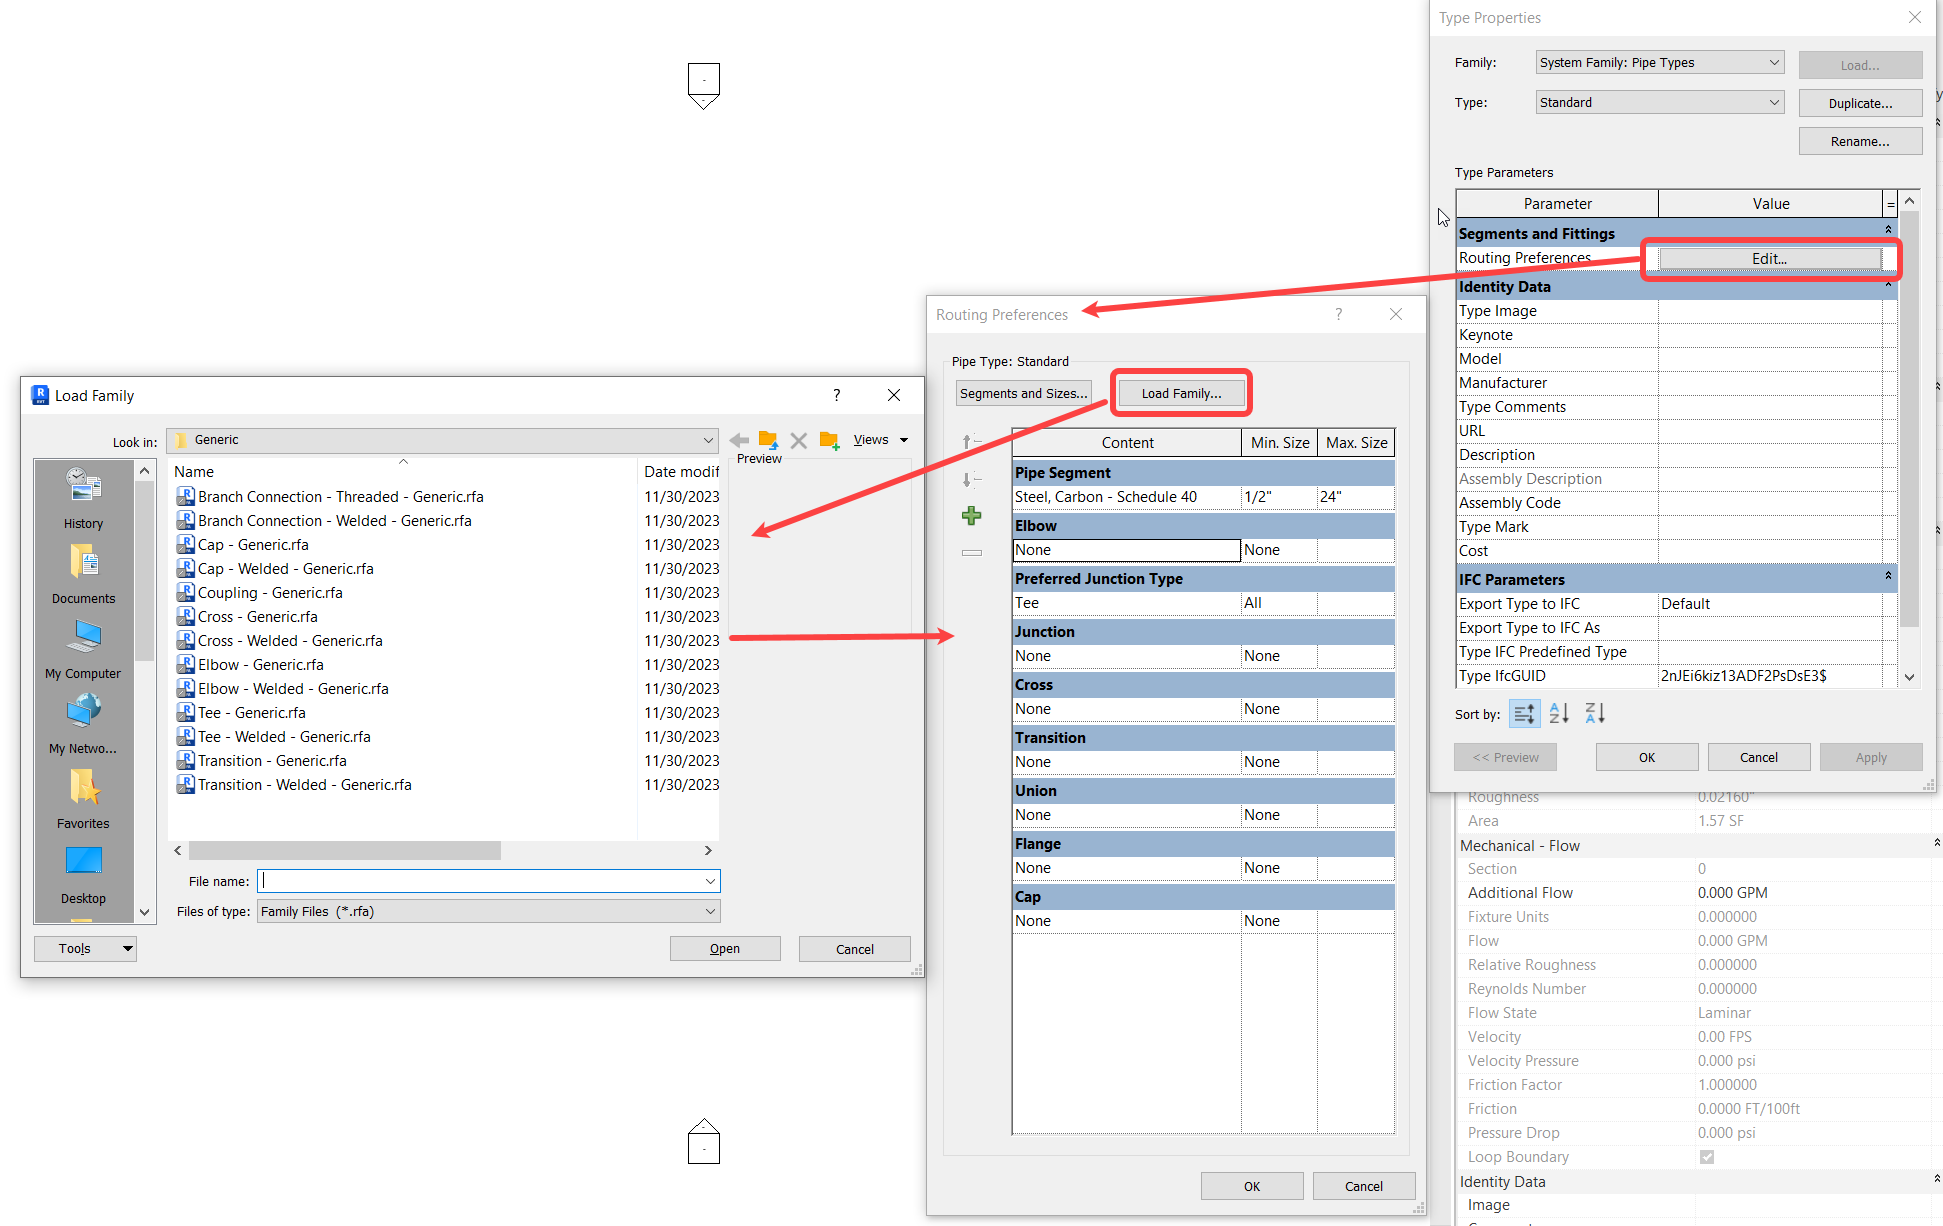Create a new folder in Load Family dialog

click(828, 440)
